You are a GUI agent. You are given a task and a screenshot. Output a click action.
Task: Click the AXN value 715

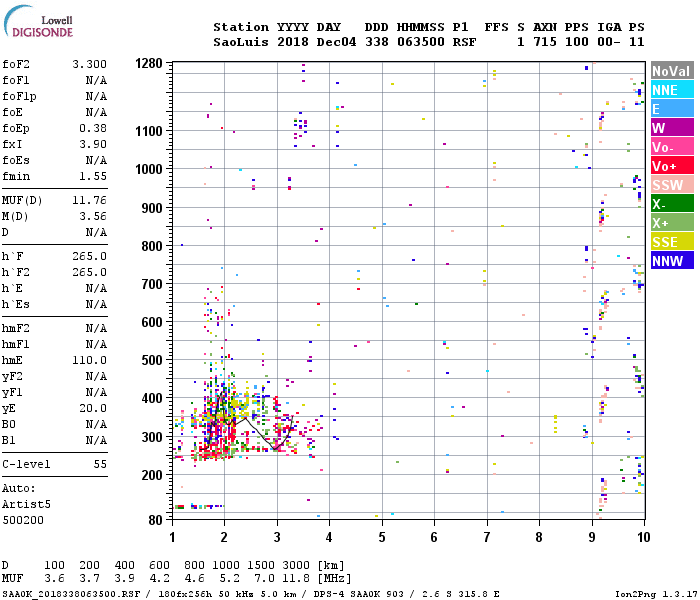tap(545, 42)
